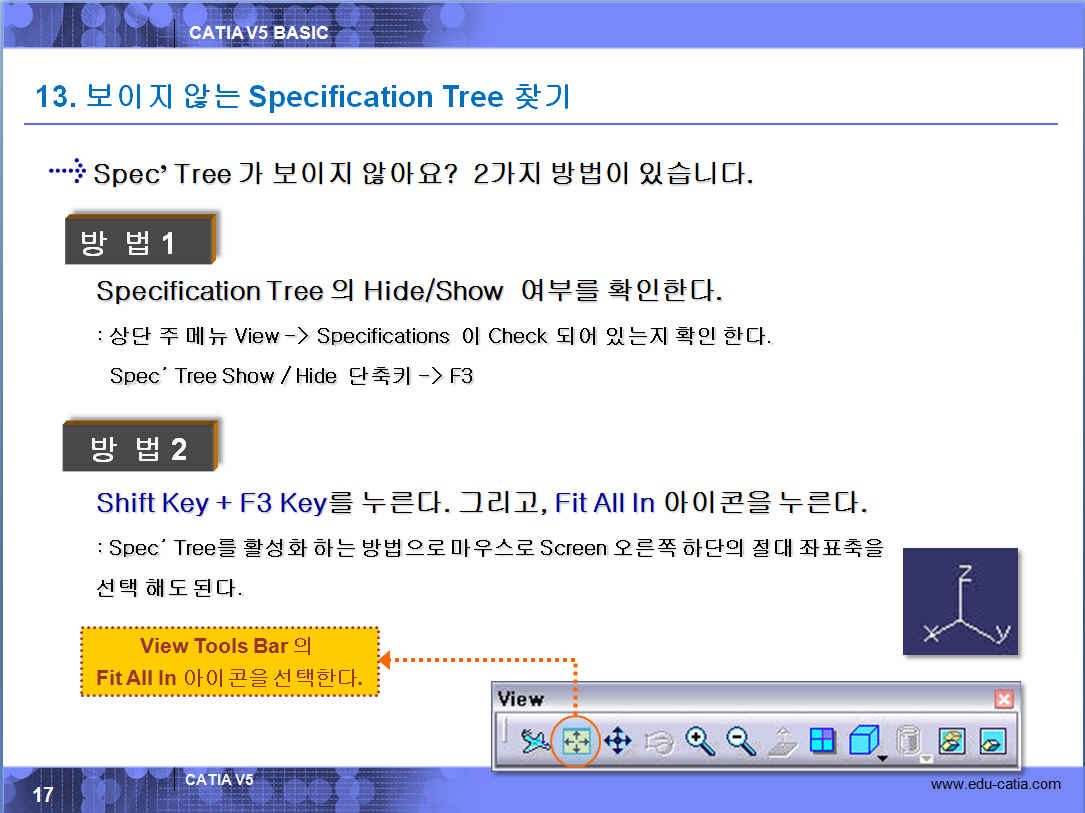
Task: Click the Fit All In icon
Action: [577, 742]
